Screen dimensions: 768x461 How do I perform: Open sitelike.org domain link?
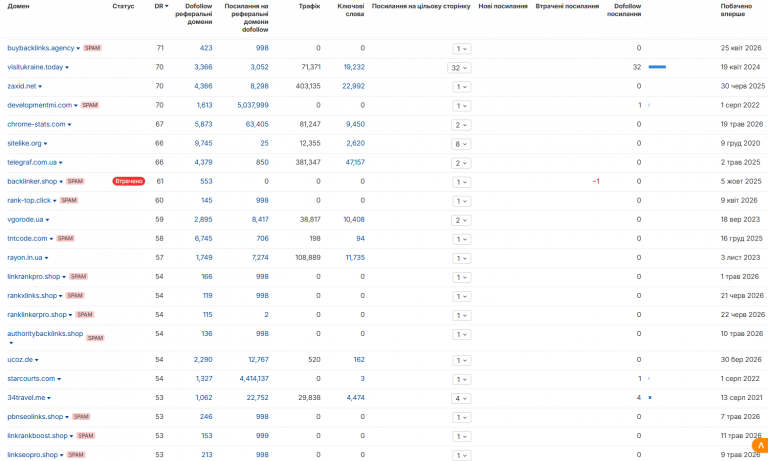point(24,144)
